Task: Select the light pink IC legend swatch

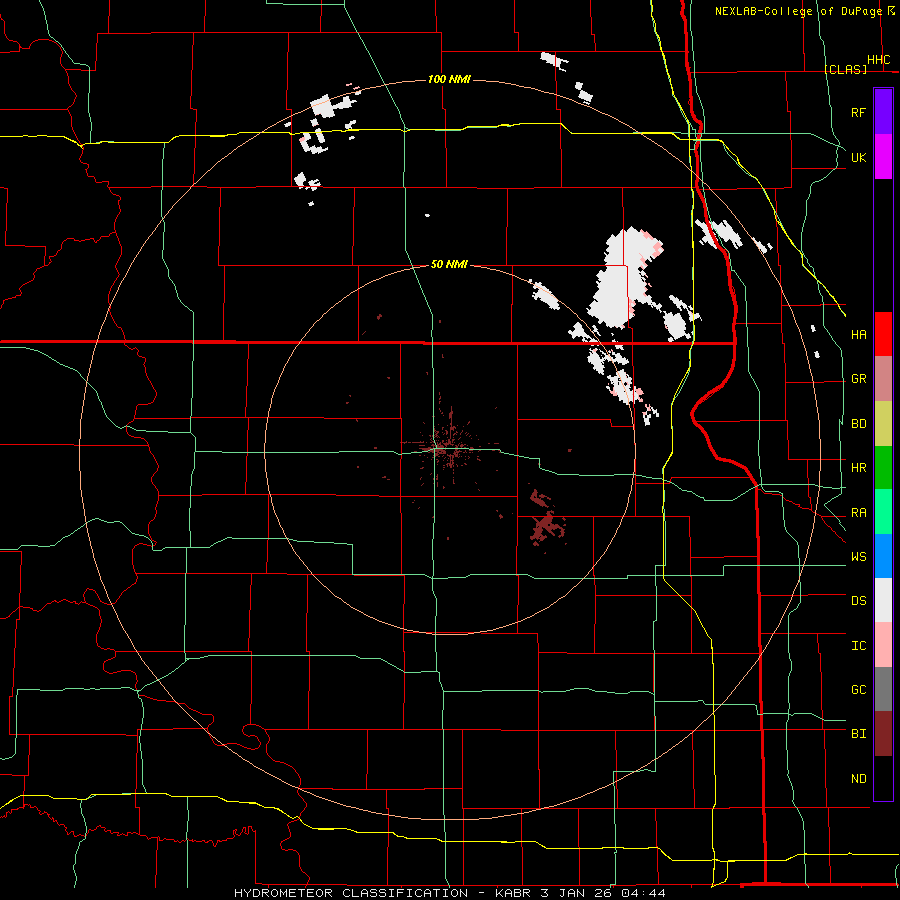Action: click(x=883, y=645)
